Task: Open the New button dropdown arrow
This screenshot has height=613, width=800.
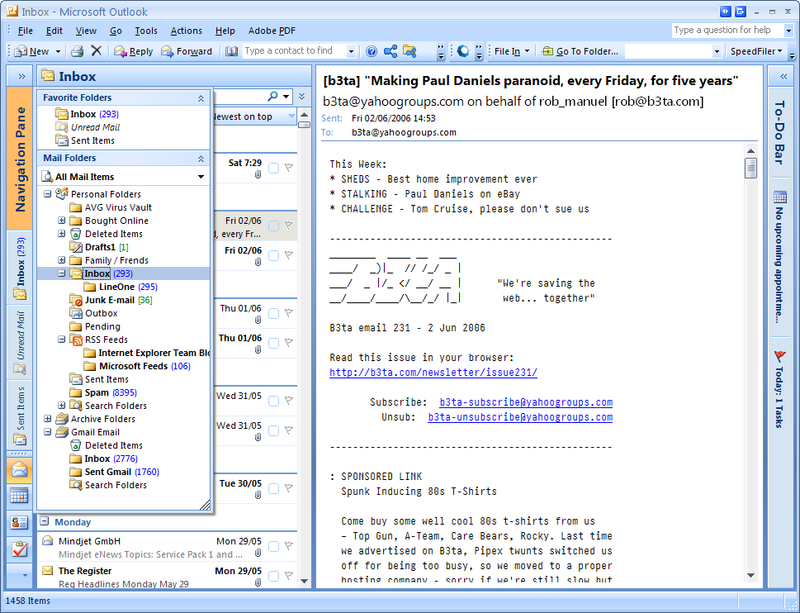Action: [x=58, y=52]
